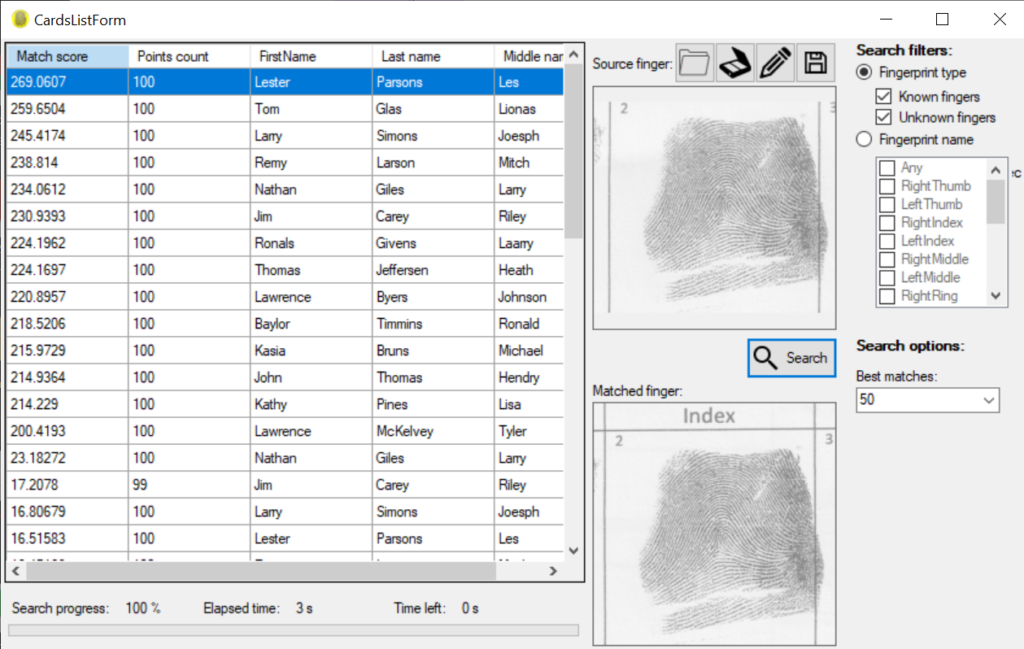Click the pencil edit icon
Viewport: 1024px width, 649px height.
click(775, 63)
